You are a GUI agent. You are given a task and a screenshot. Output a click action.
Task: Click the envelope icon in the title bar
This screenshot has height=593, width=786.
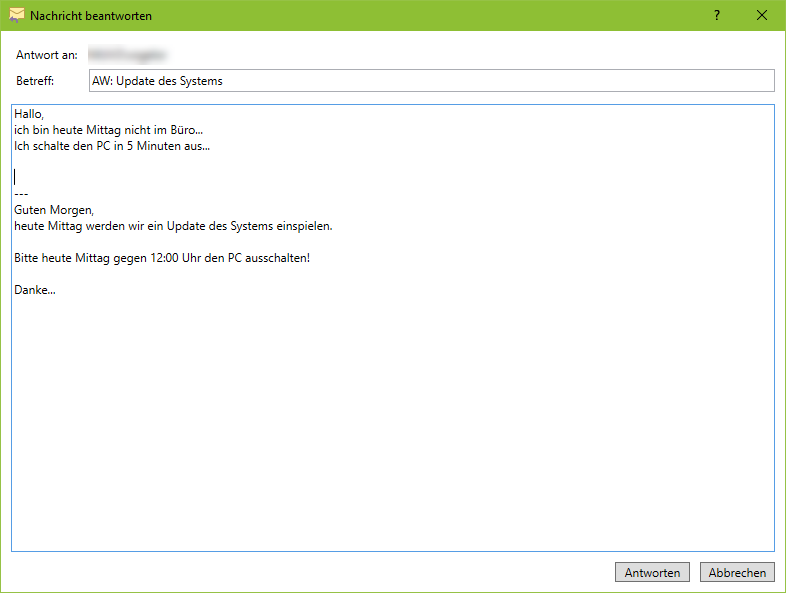pyautogui.click(x=17, y=16)
